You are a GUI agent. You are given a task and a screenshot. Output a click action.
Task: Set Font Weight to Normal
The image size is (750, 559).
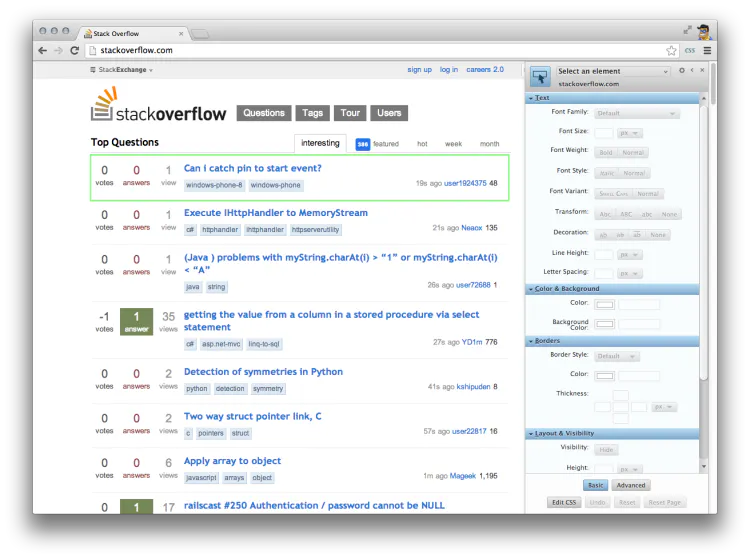633,153
